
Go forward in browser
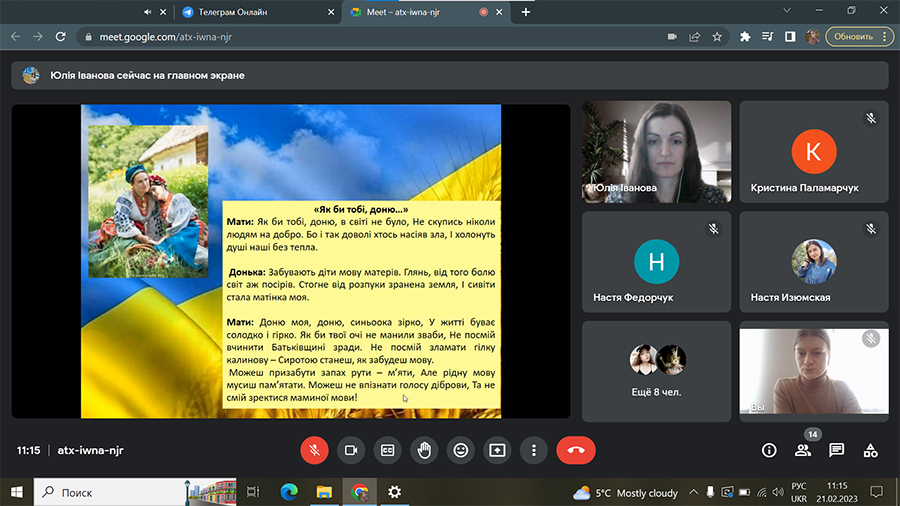click(38, 37)
